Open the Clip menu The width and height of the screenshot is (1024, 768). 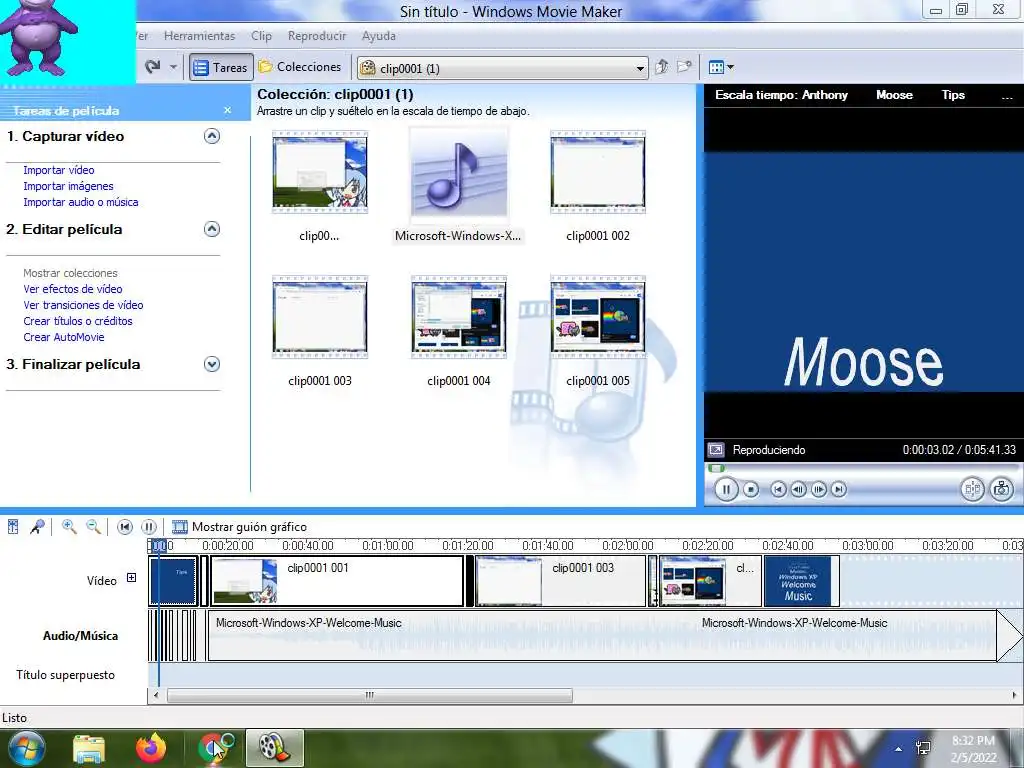[x=261, y=36]
